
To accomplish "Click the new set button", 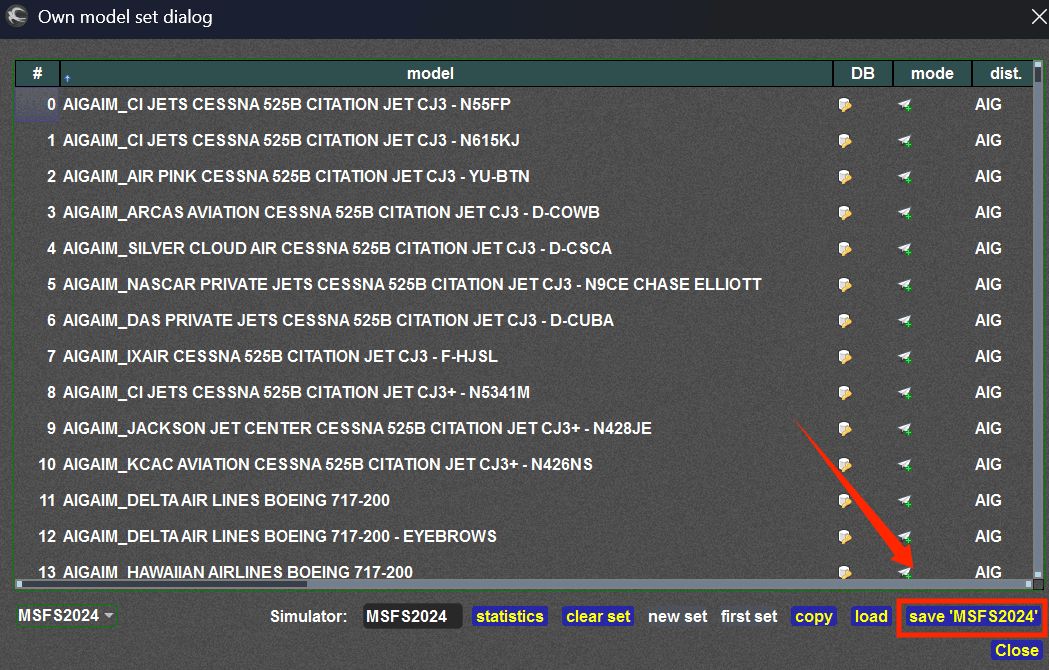I will (x=678, y=616).
